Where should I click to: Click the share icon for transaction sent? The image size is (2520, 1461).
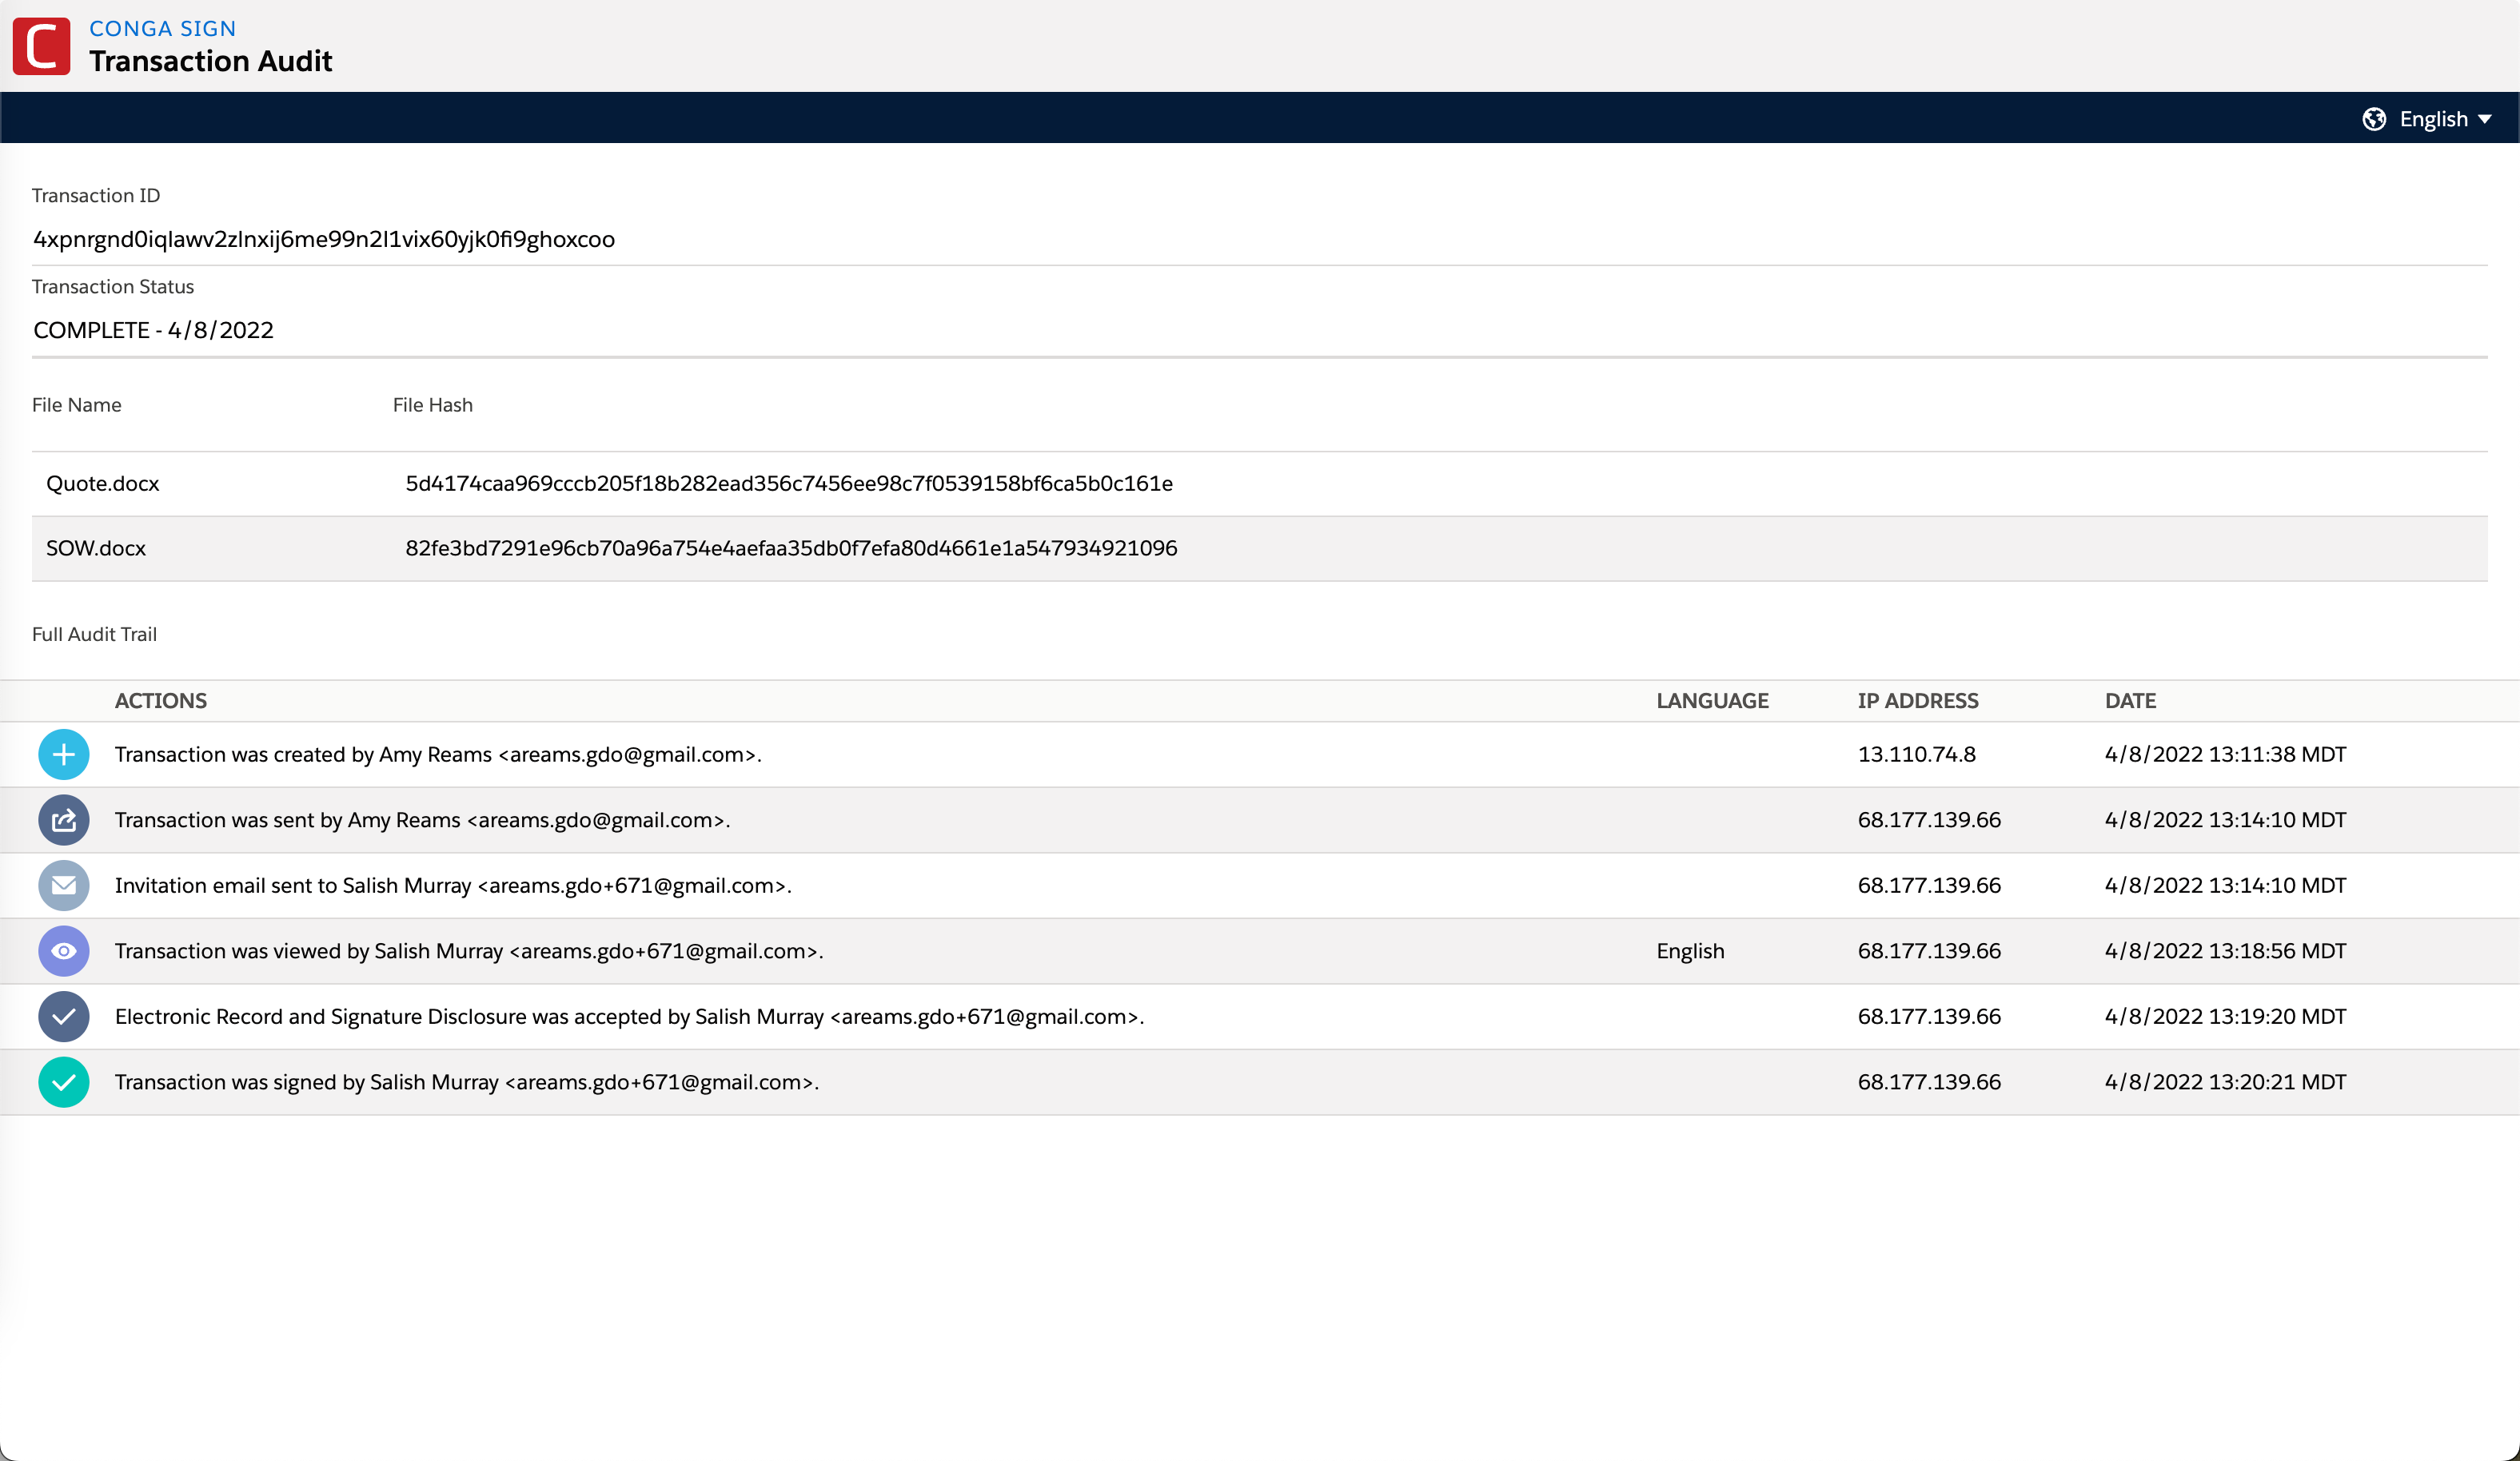(x=63, y=820)
